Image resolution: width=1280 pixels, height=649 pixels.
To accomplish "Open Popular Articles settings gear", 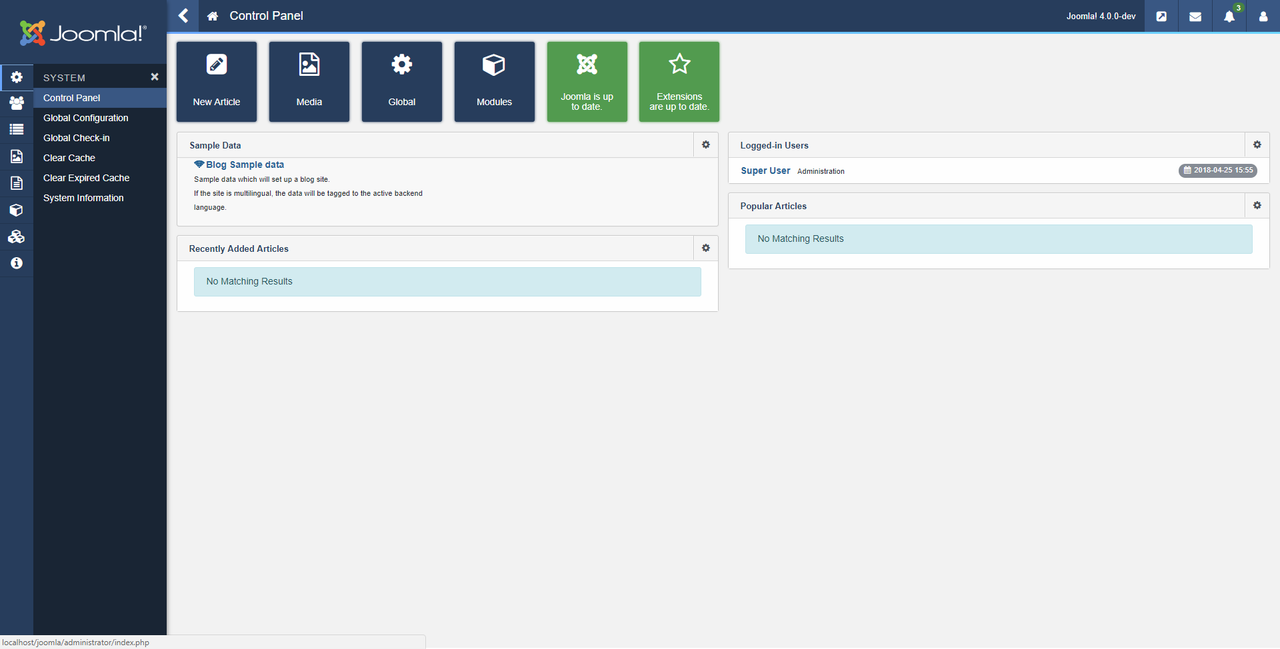I will (1257, 205).
